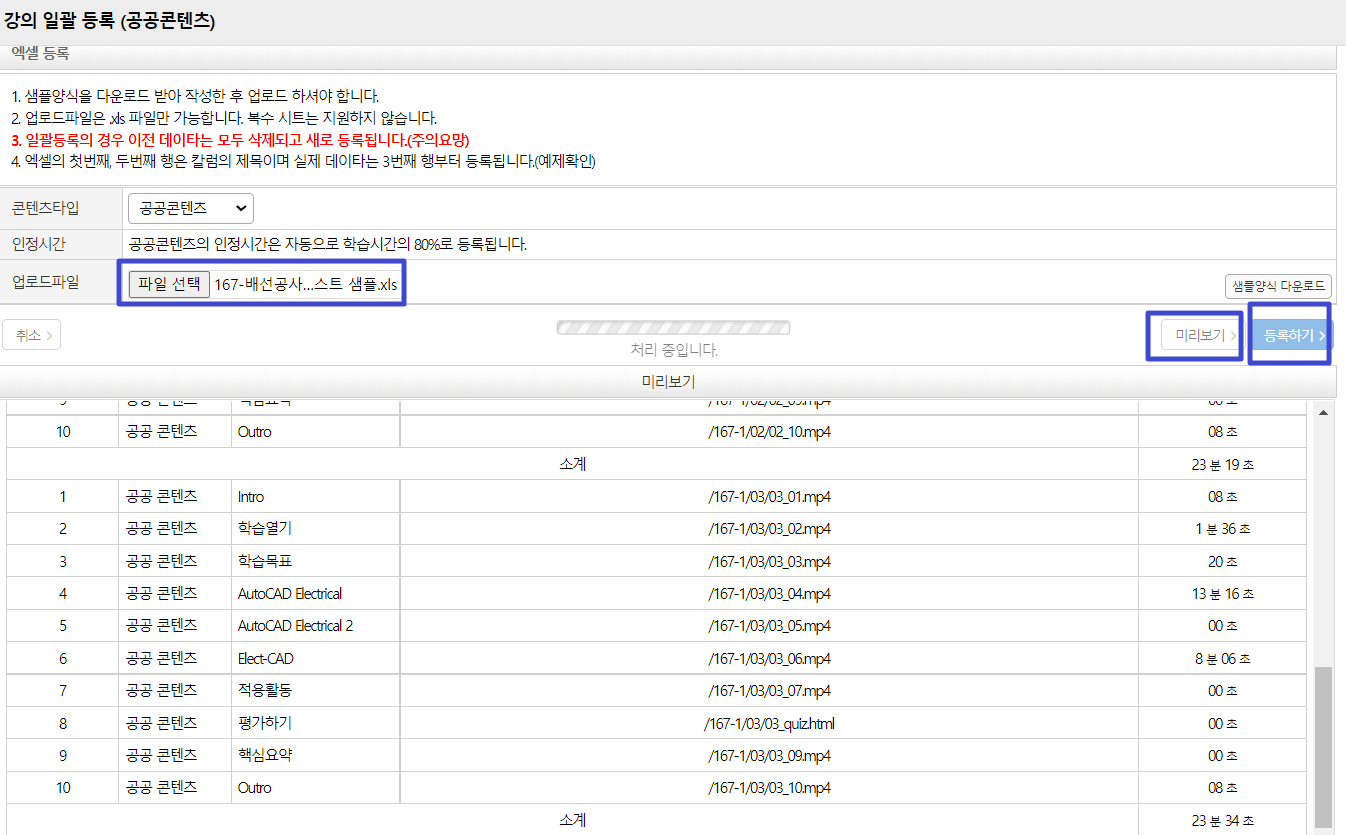This screenshot has width=1346, height=835.
Task: Click the AutoCAD Electrical 2 row title
Action: click(295, 626)
